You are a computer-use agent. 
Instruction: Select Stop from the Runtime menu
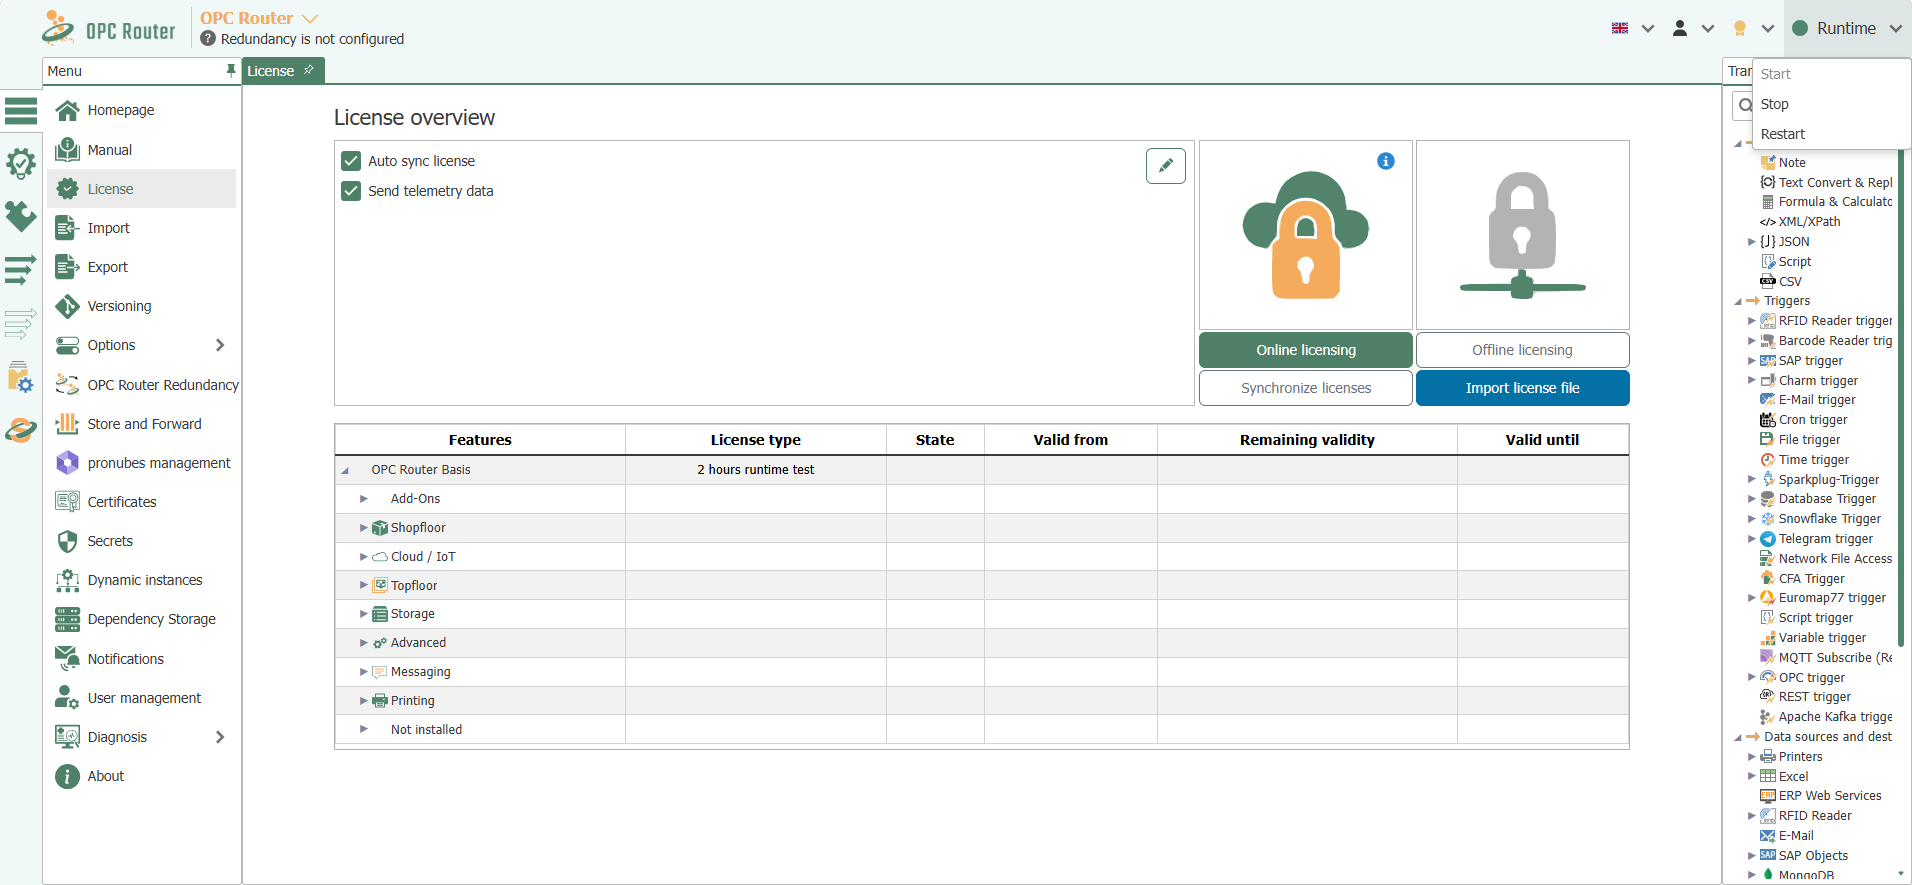click(1832, 104)
